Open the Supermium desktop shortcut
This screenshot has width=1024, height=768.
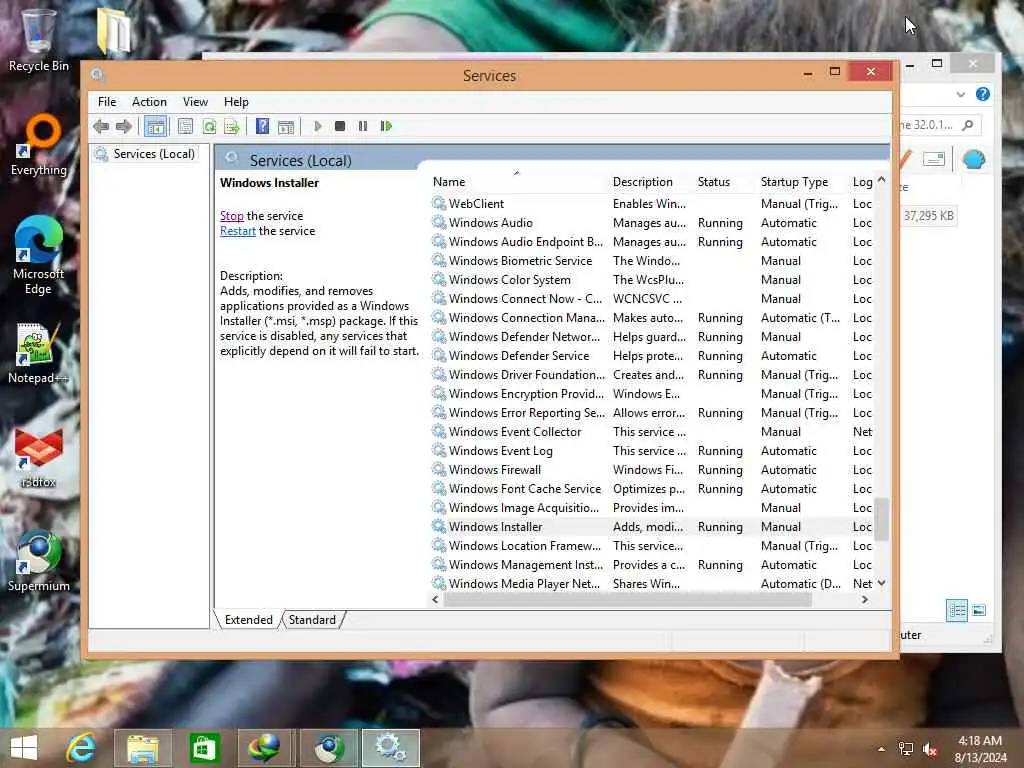(39, 562)
